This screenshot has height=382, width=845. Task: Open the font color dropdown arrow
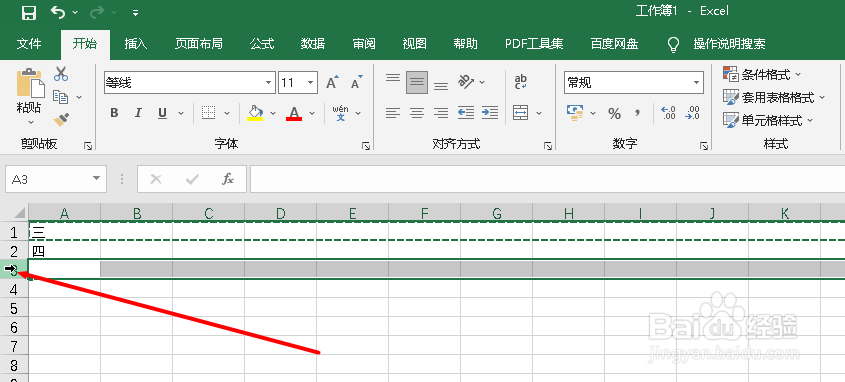(312, 113)
